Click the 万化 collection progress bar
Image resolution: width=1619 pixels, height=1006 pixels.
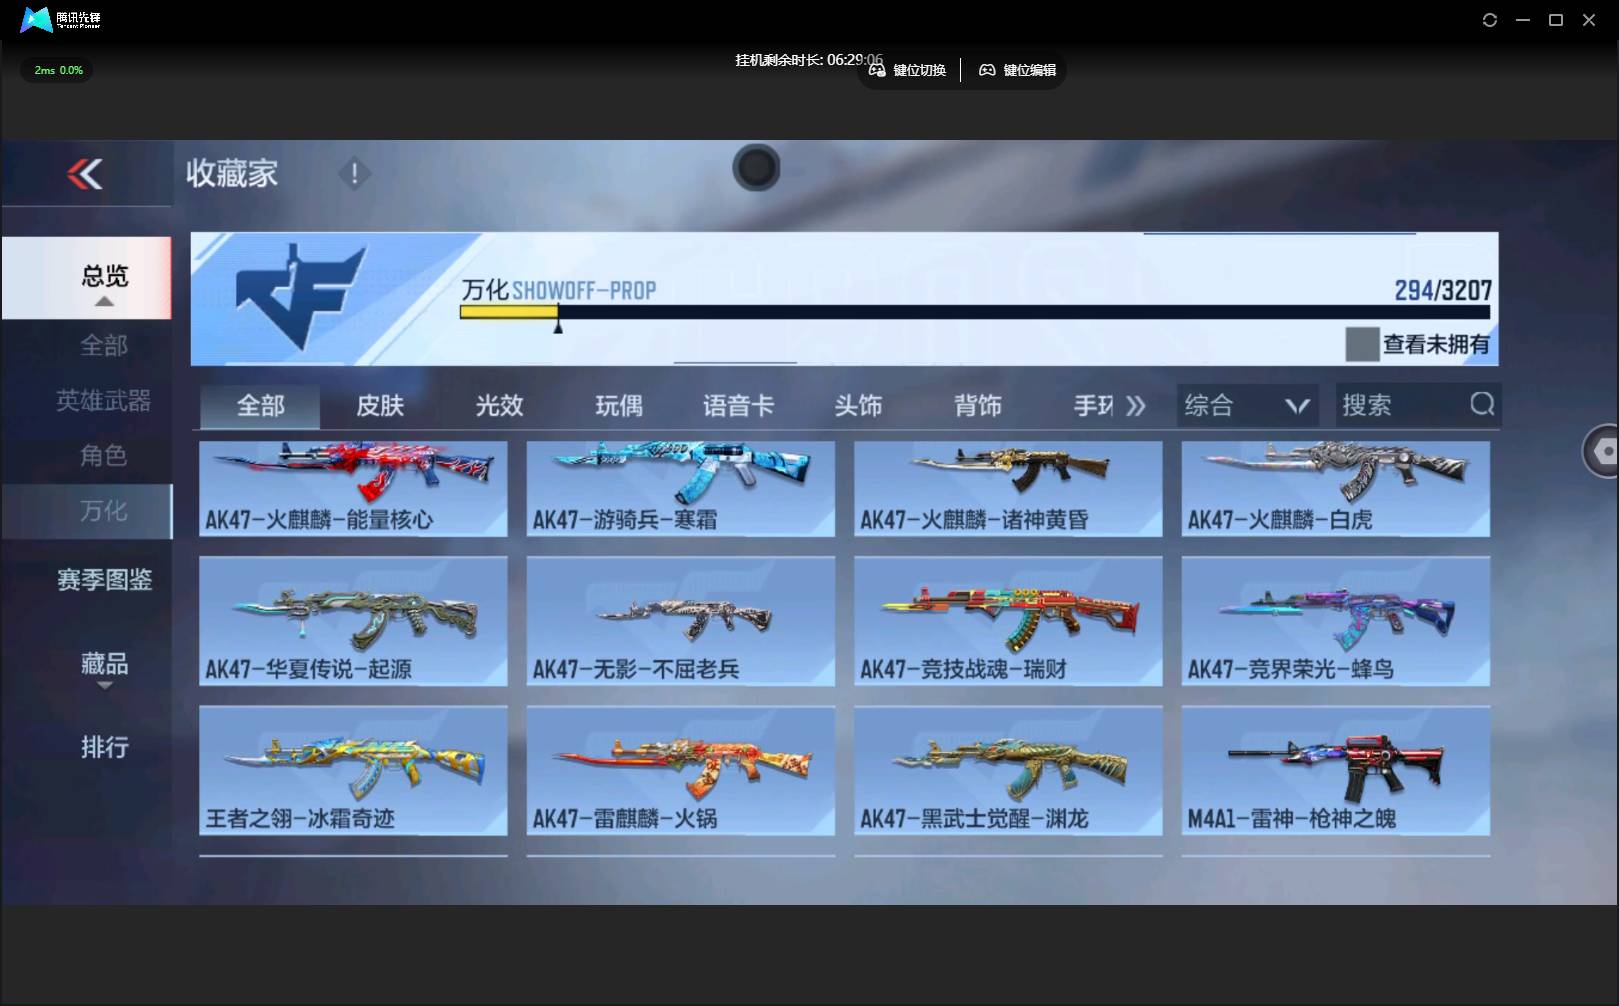[974, 313]
